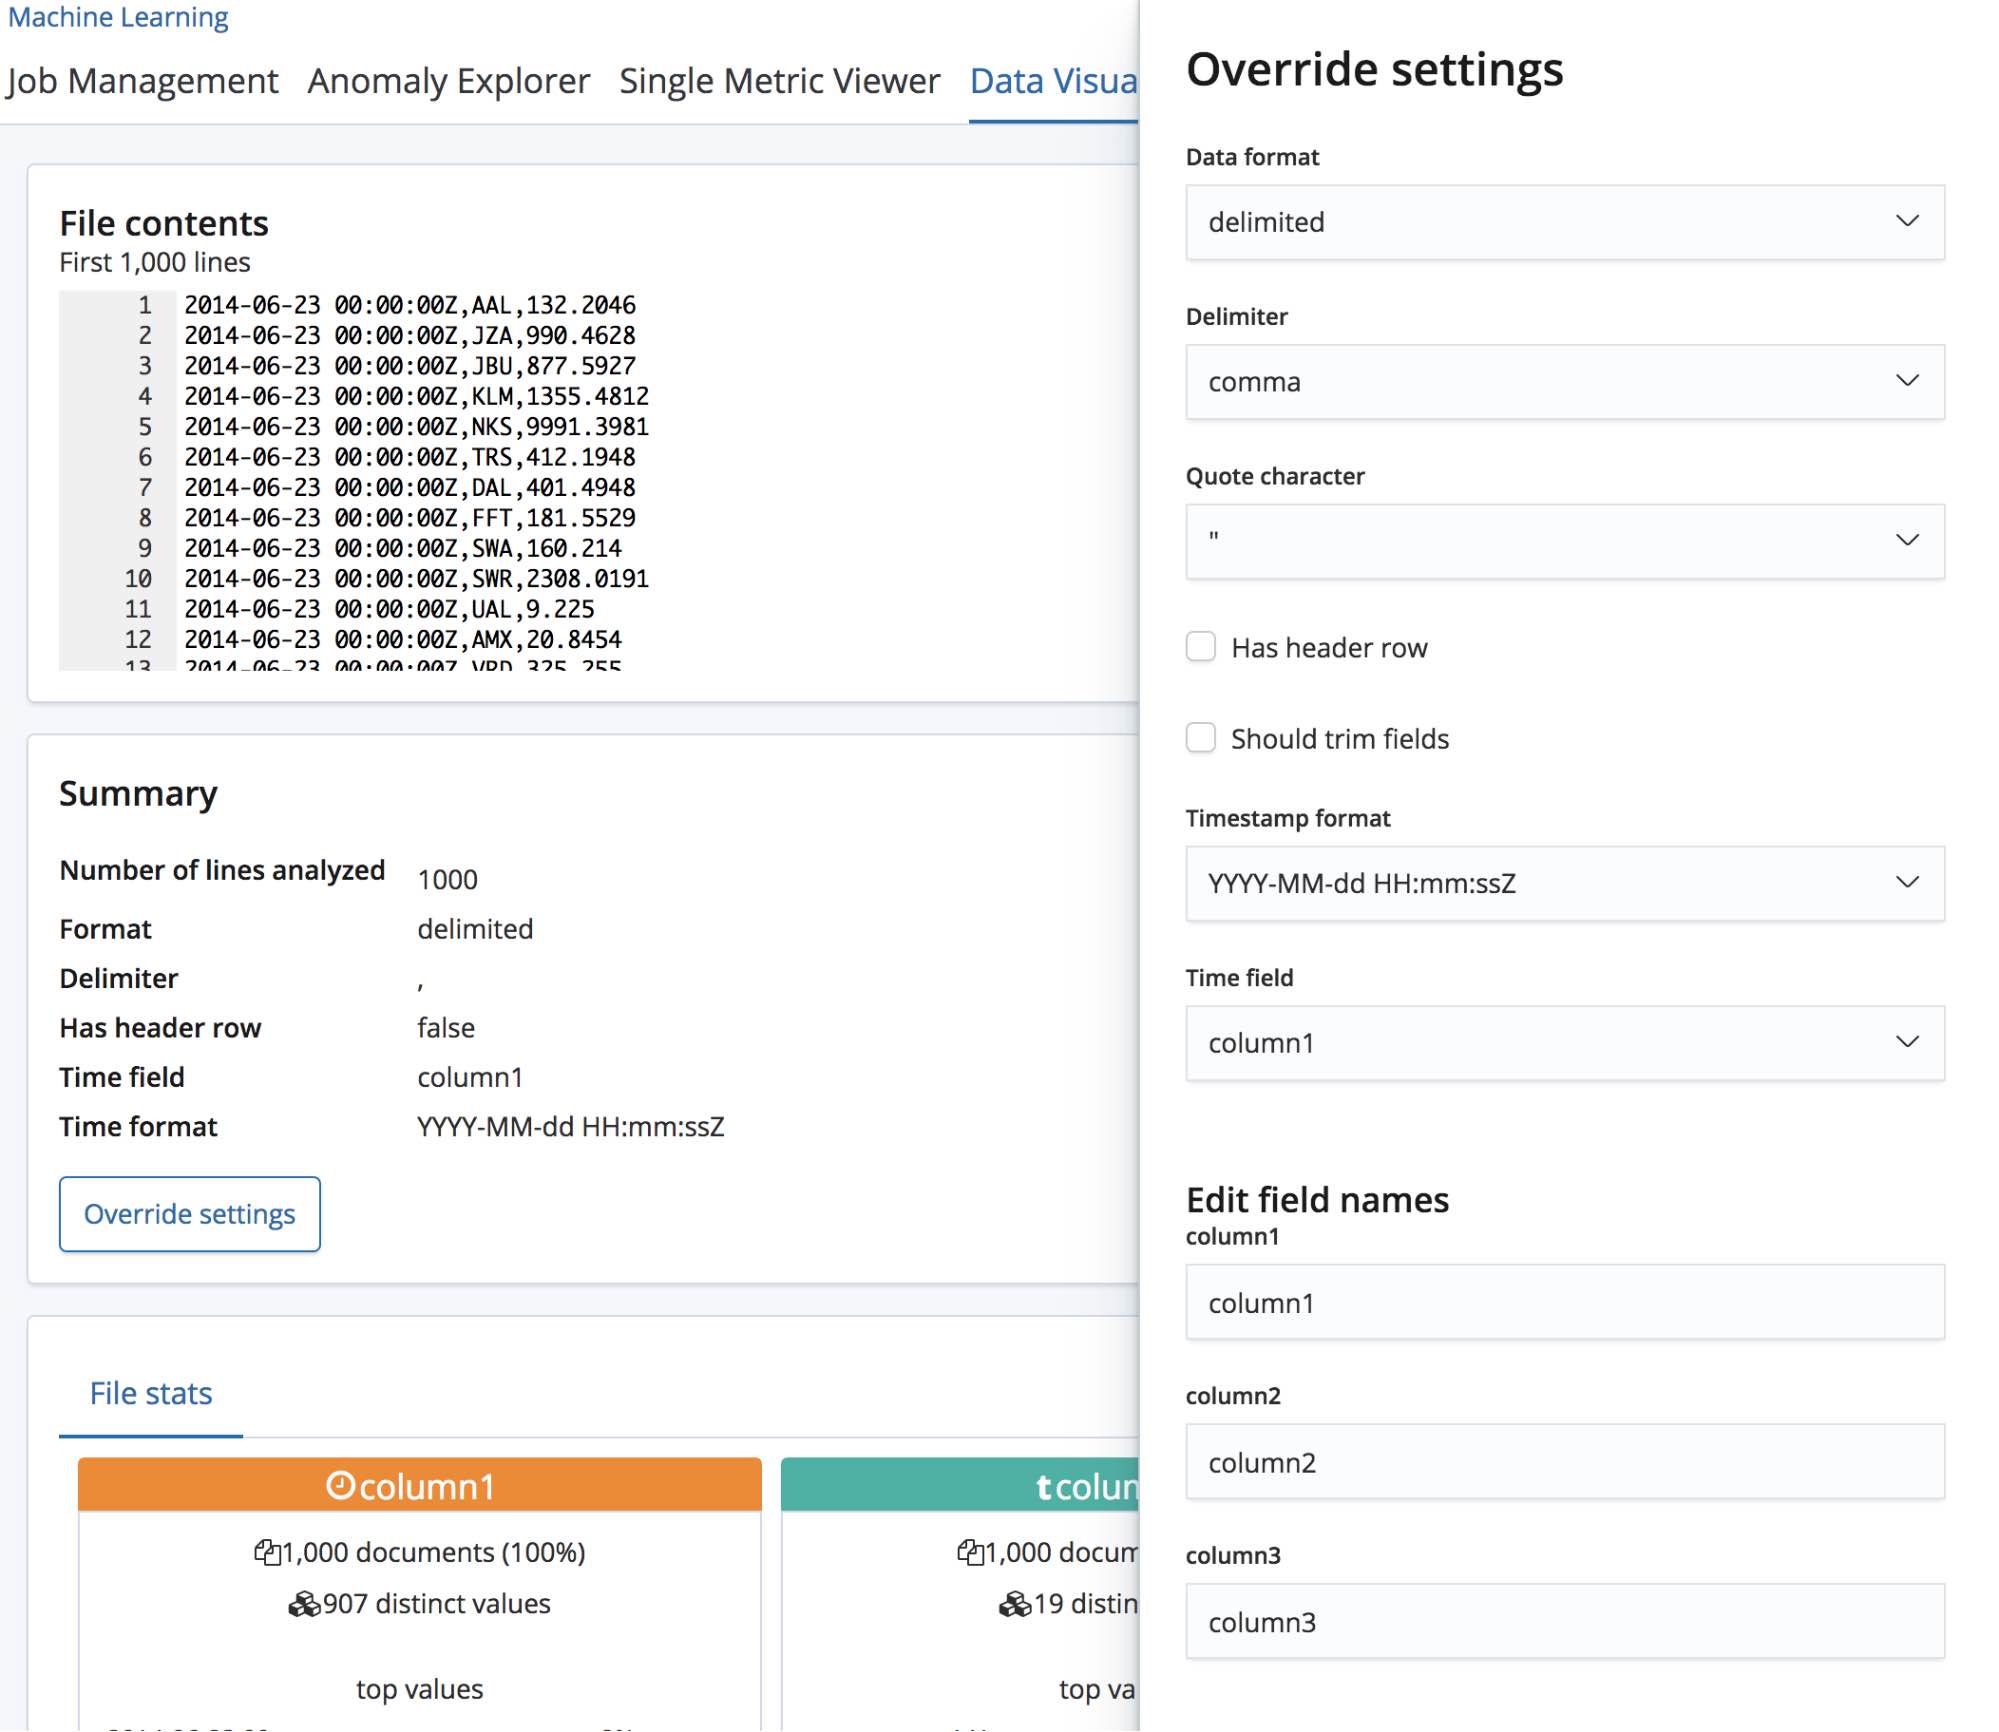The height and width of the screenshot is (1732, 1999).
Task: Enable the Has header row checkbox
Action: 1200,647
